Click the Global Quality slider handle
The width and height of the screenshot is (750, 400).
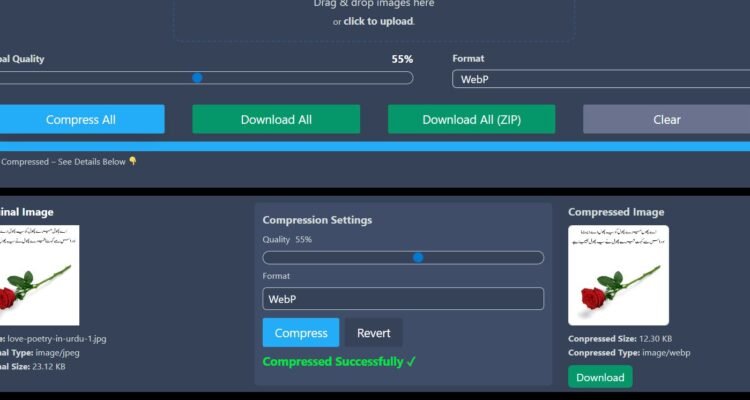tap(197, 78)
